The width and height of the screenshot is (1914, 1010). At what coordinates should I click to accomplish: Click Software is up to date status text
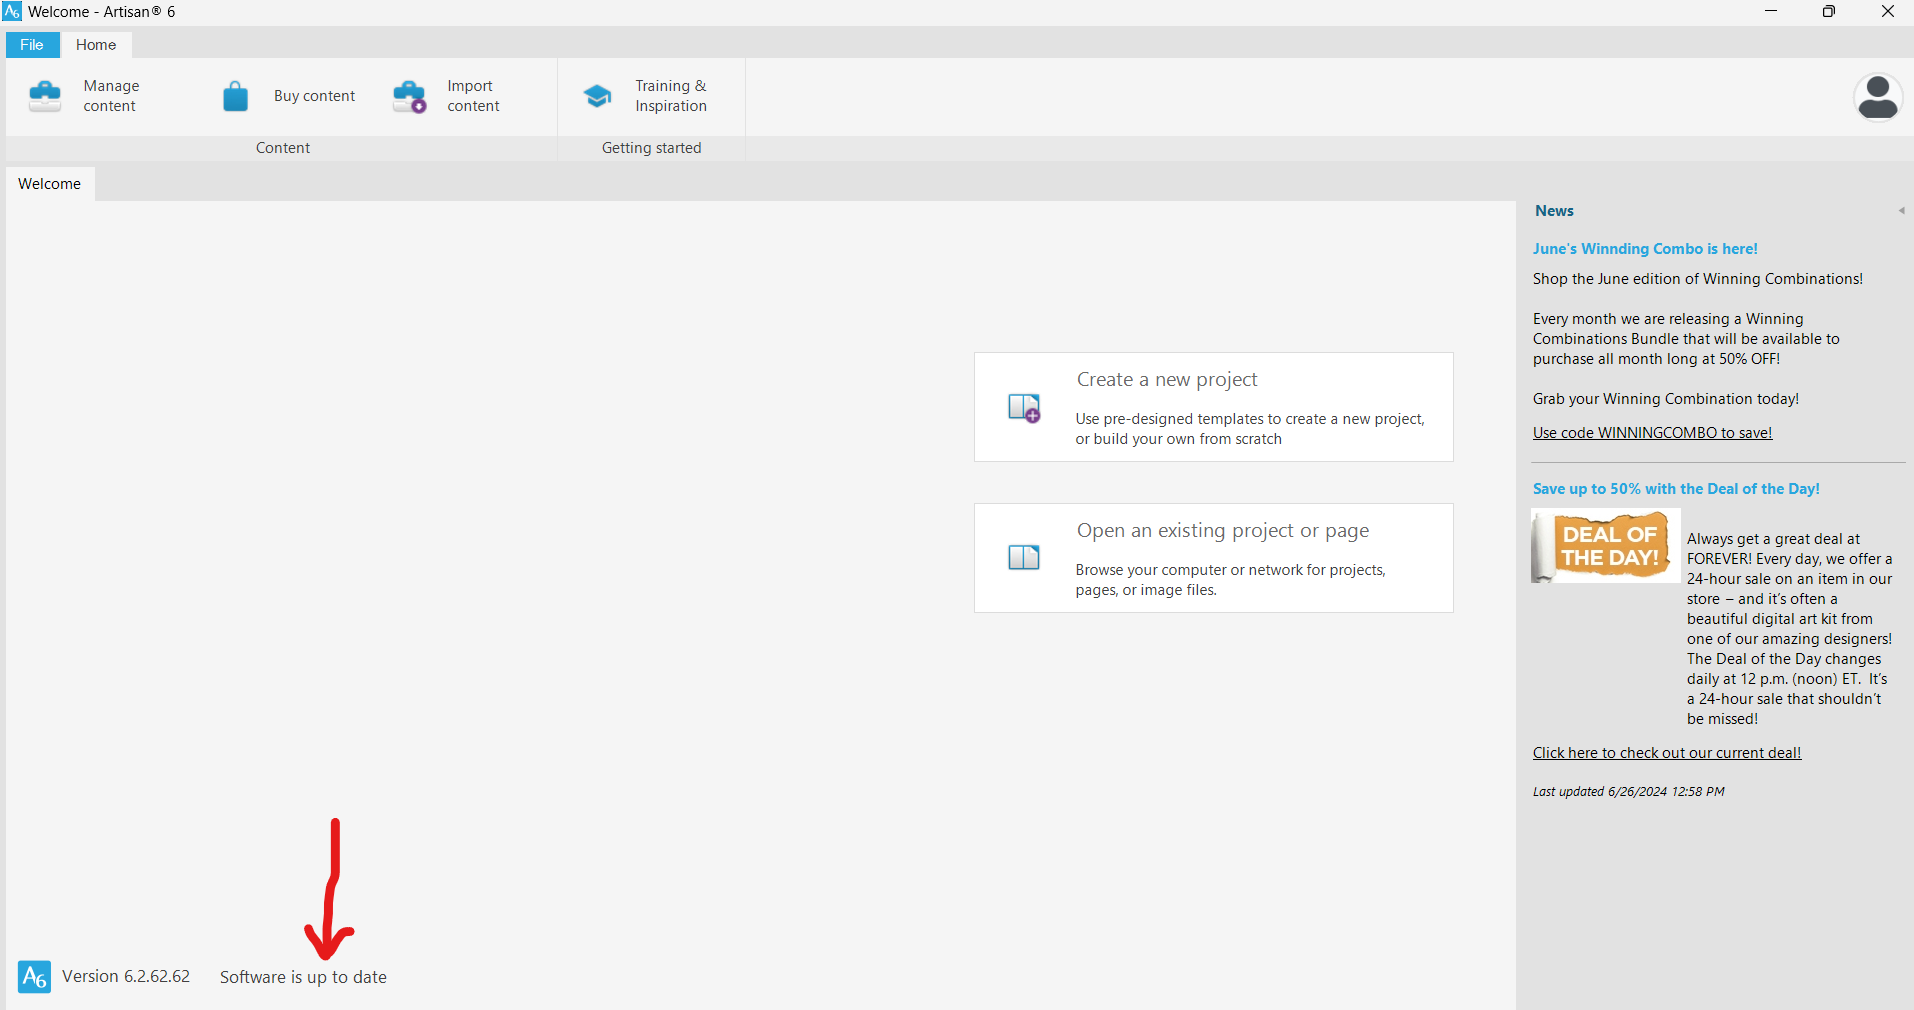pos(303,977)
